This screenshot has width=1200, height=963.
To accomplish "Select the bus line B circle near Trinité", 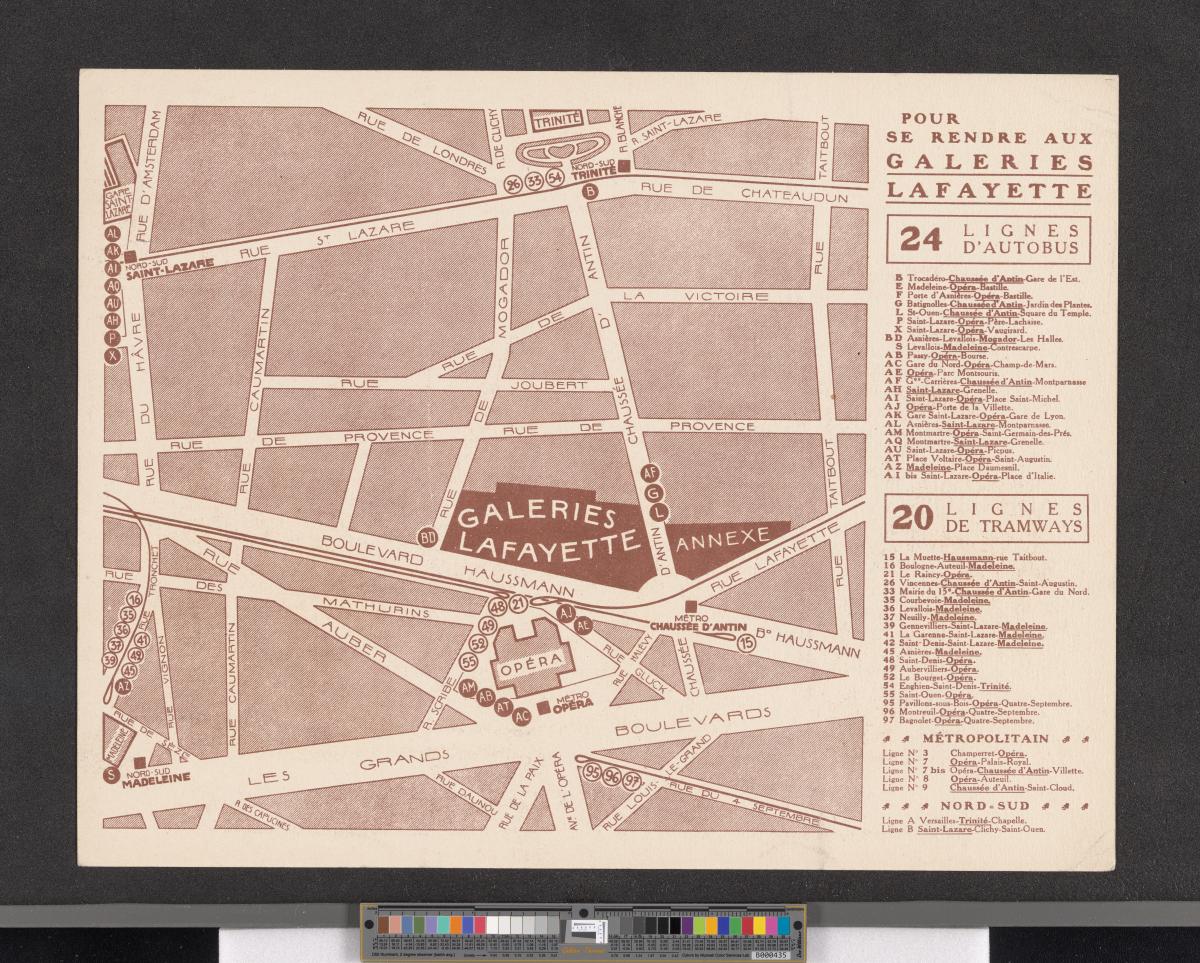I will point(590,191).
